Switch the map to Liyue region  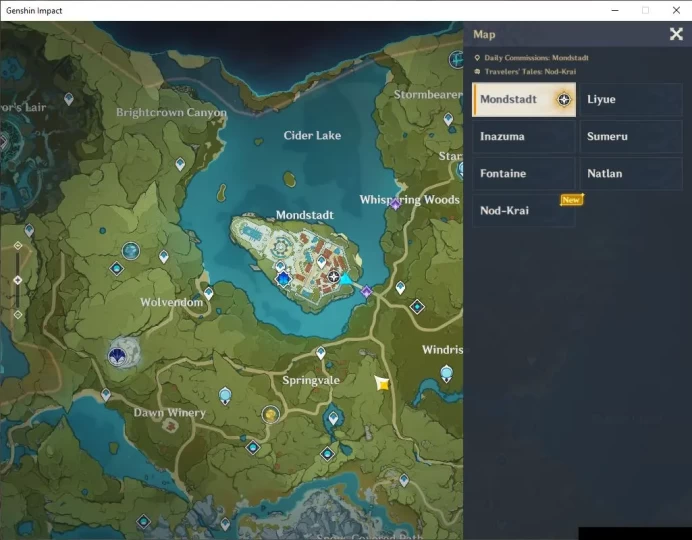click(x=631, y=100)
